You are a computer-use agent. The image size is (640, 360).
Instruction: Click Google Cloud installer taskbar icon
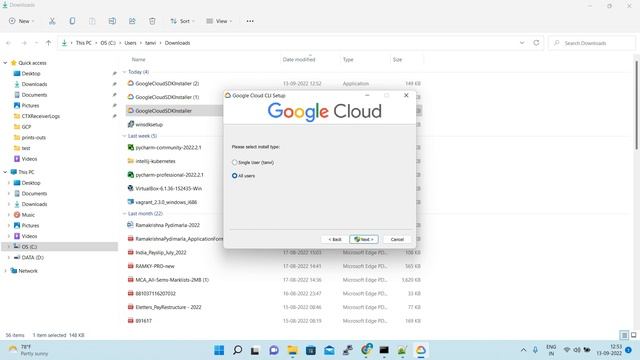click(x=420, y=350)
